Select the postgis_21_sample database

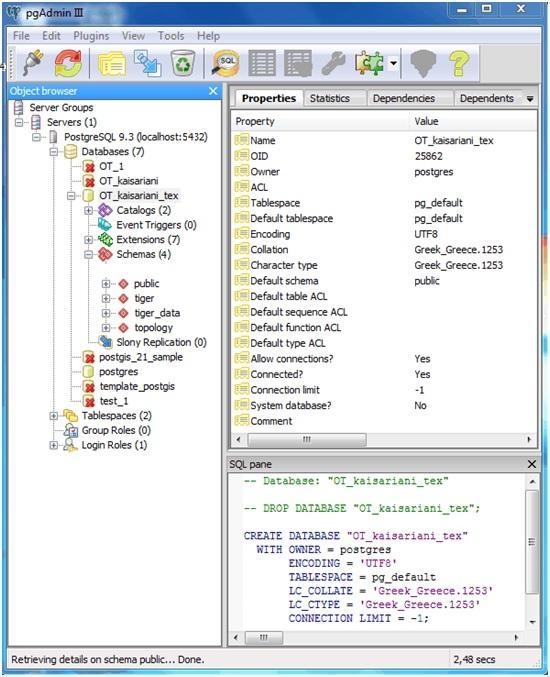(x=141, y=357)
